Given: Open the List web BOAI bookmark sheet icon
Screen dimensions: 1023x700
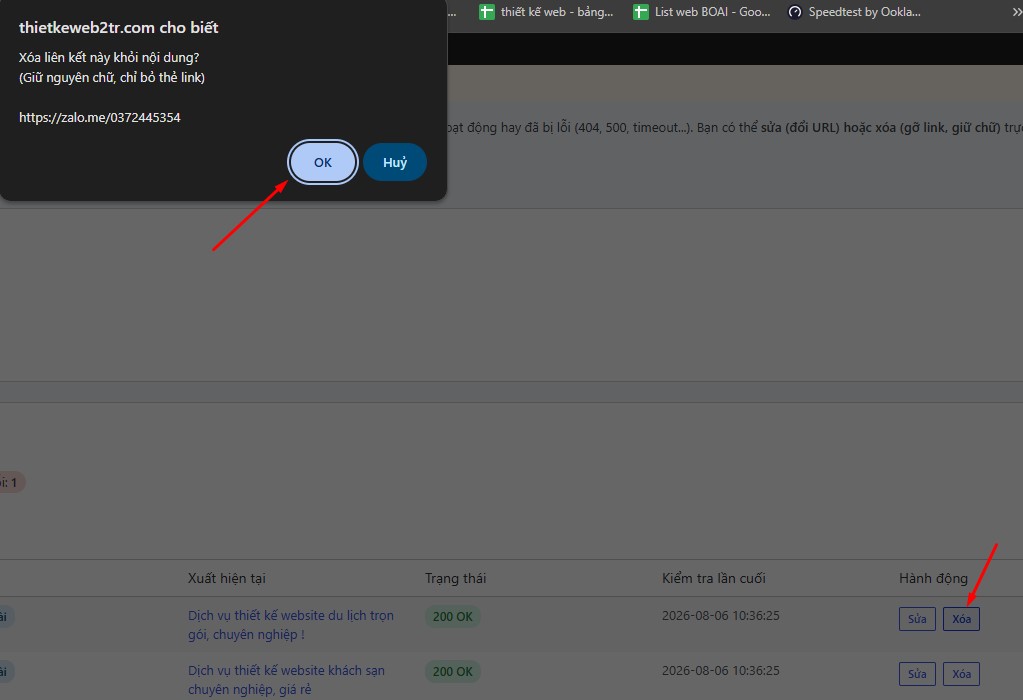Looking at the screenshot, I should coord(641,12).
